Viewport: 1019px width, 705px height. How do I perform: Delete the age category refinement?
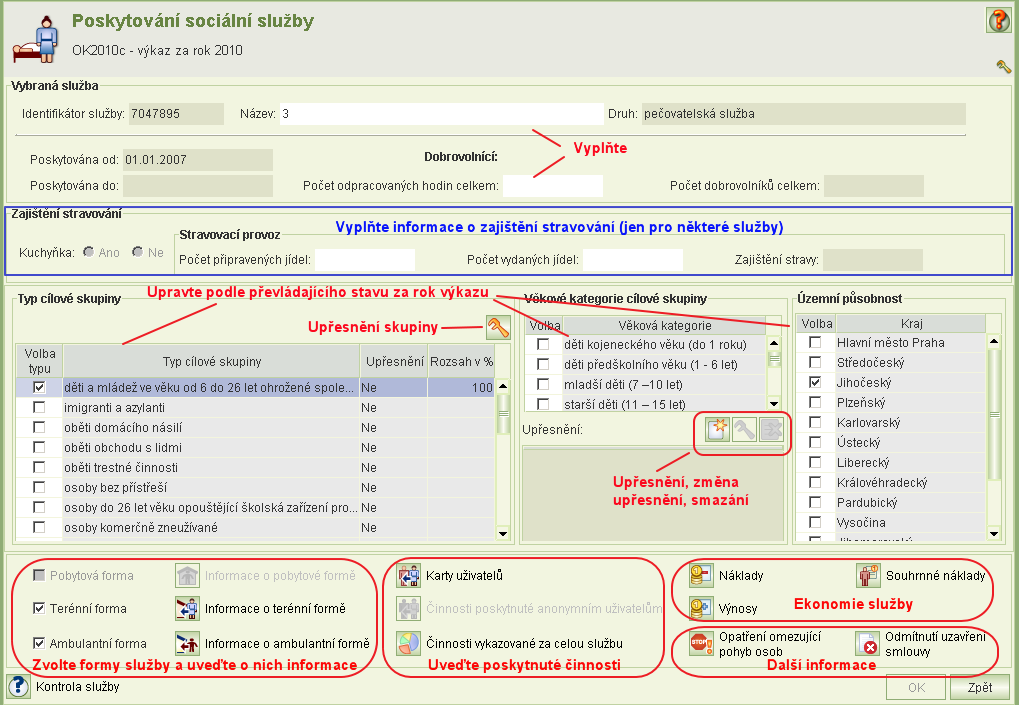point(771,429)
